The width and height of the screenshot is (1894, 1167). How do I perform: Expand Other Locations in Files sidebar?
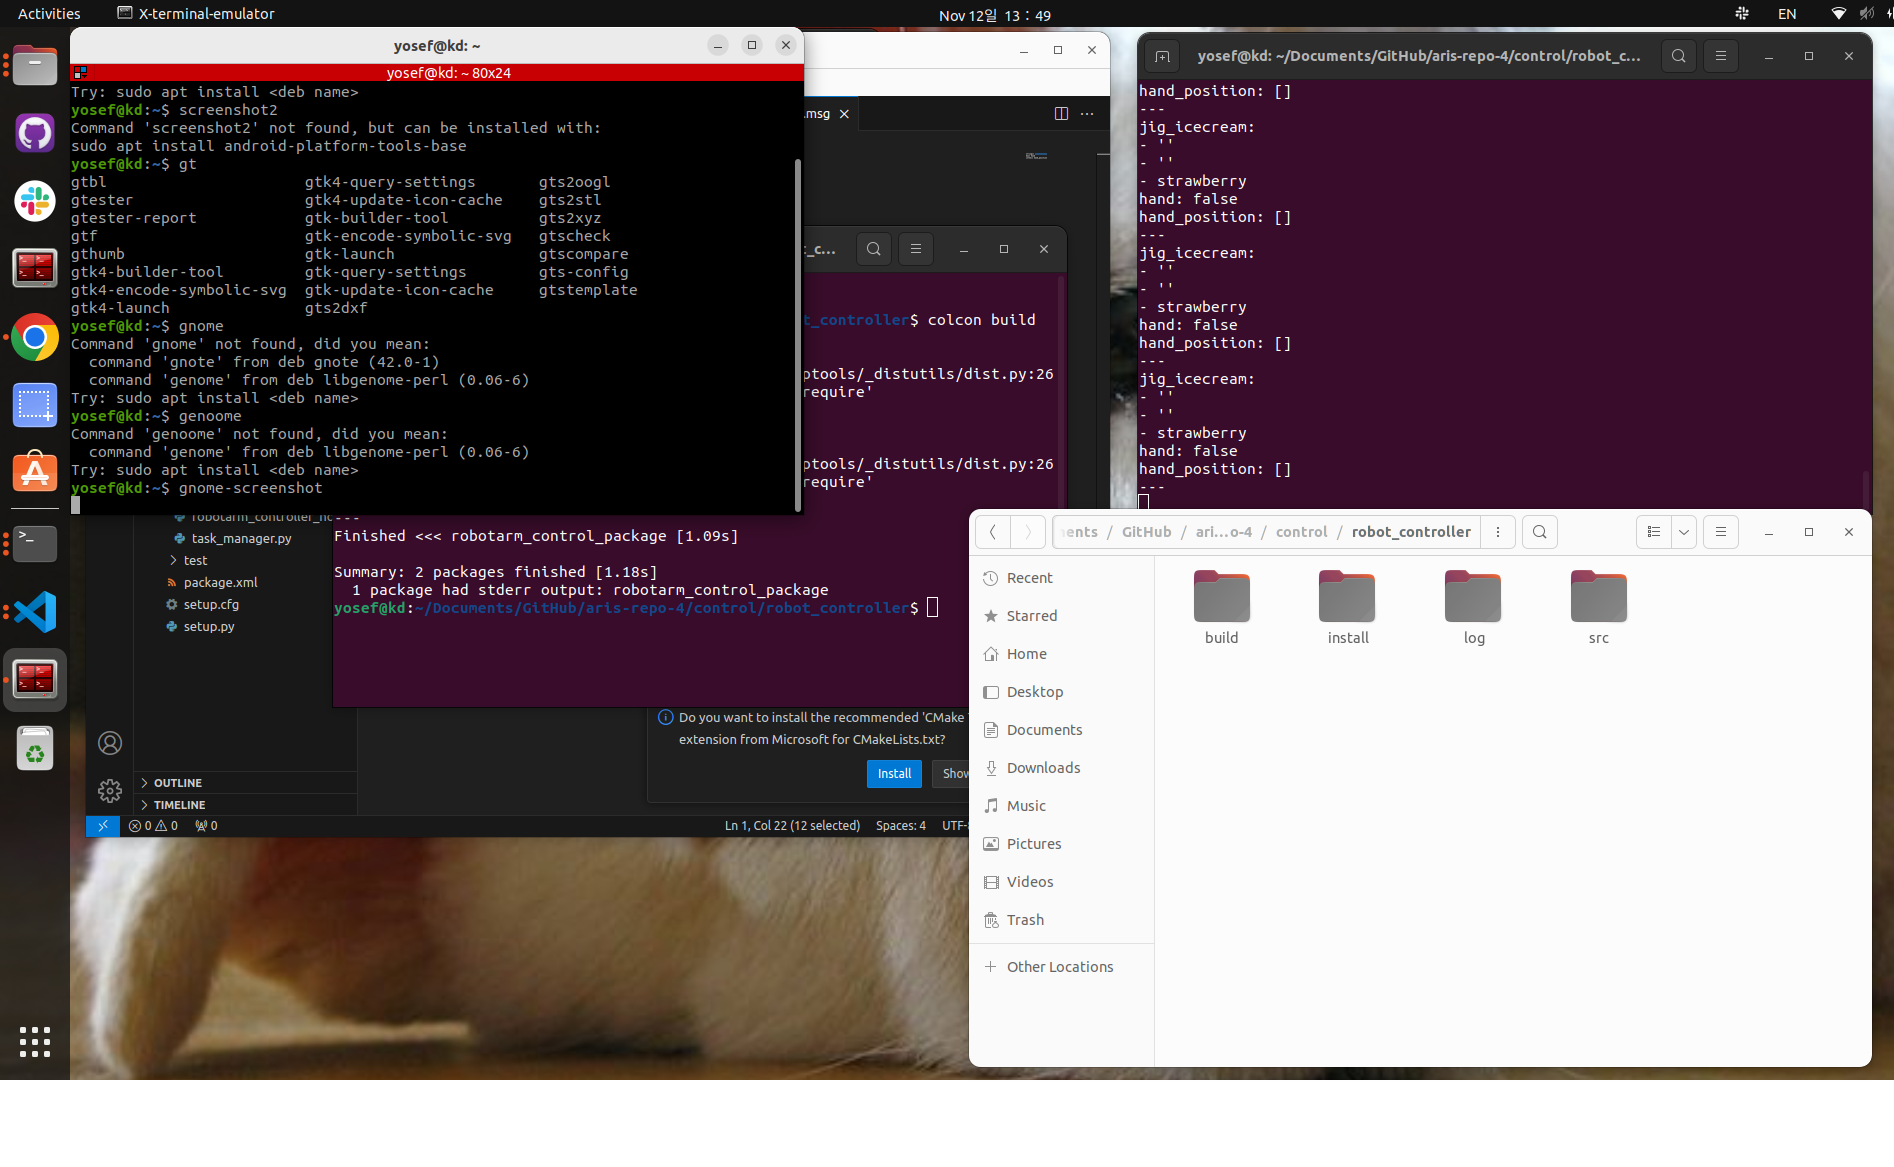coord(1060,967)
